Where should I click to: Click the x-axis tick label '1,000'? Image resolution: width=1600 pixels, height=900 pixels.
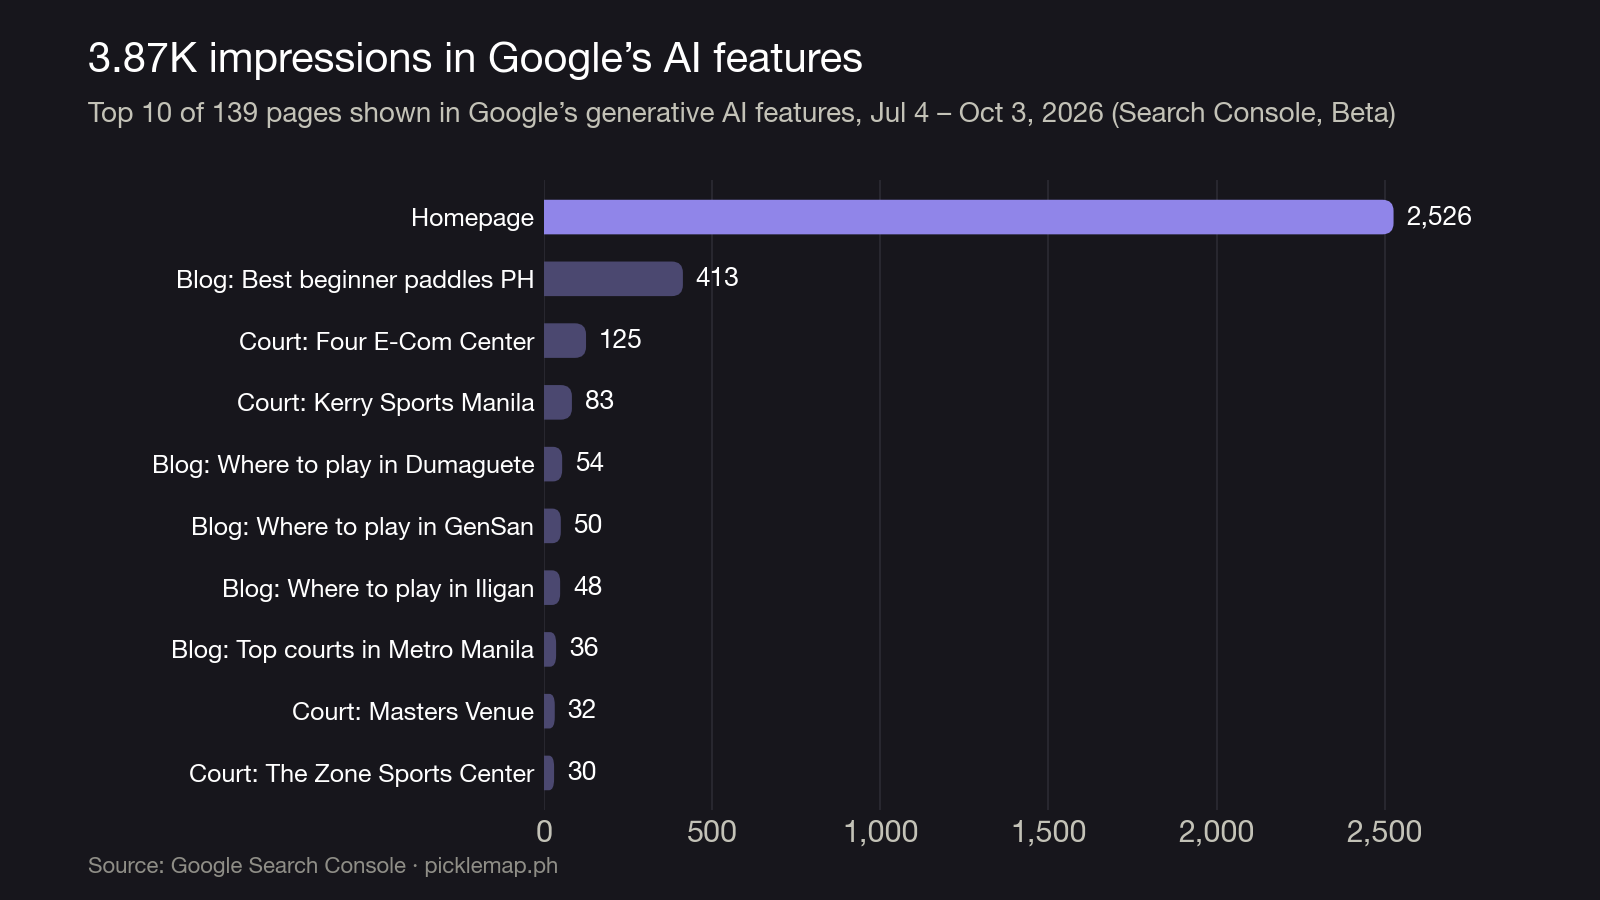[x=881, y=832]
